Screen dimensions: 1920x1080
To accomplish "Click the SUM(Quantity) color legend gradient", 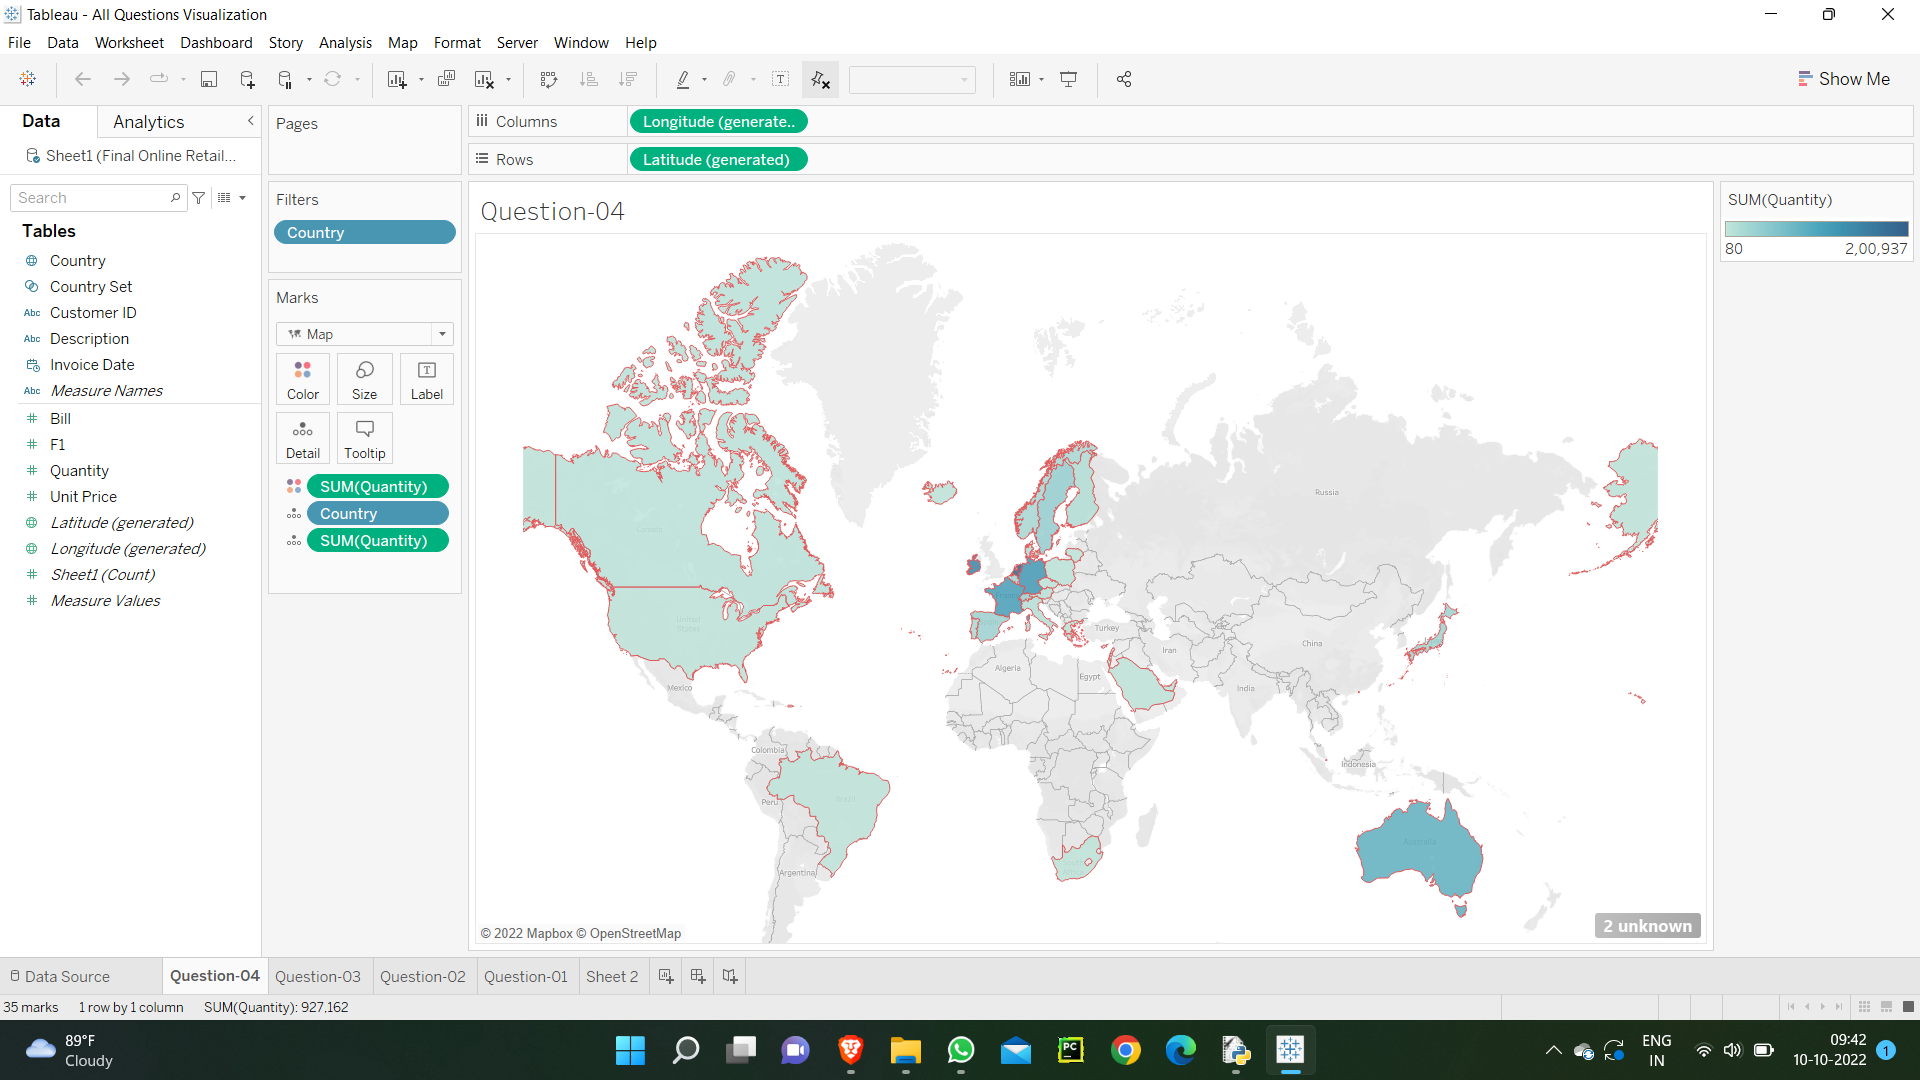I will tap(1817, 229).
